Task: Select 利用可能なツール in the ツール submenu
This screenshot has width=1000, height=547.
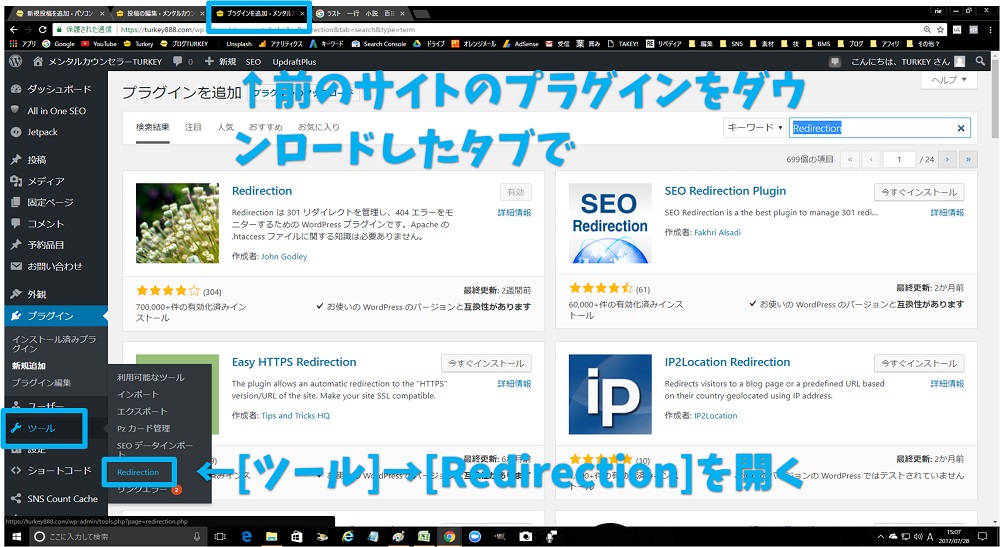Action: [x=151, y=377]
